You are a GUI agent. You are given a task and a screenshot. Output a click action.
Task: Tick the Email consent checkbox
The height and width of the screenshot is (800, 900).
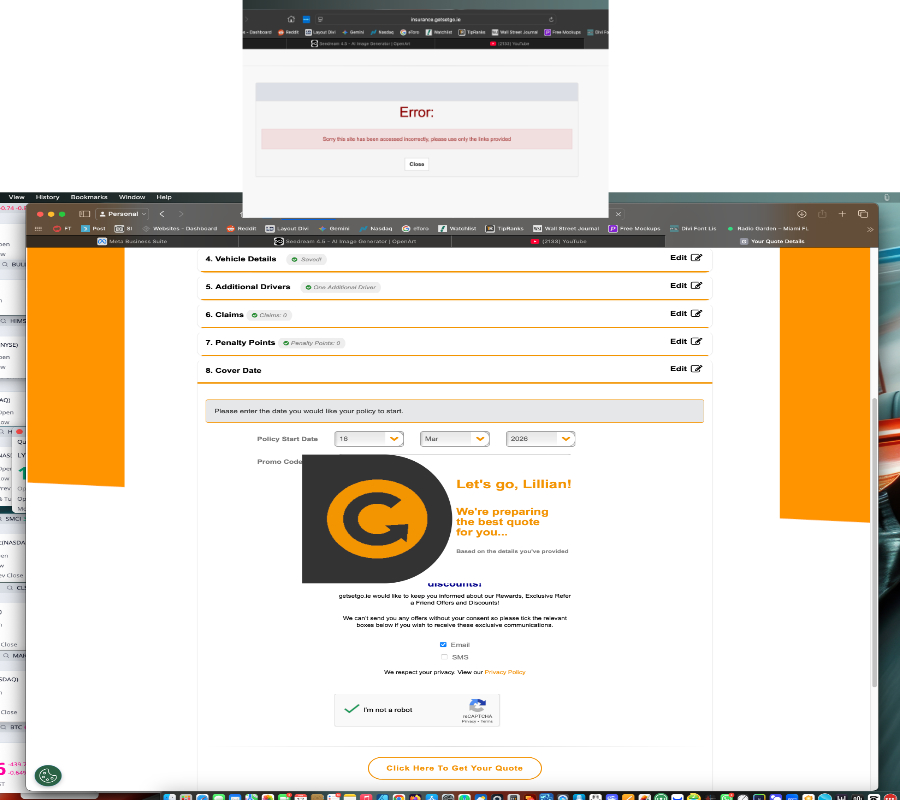click(443, 644)
